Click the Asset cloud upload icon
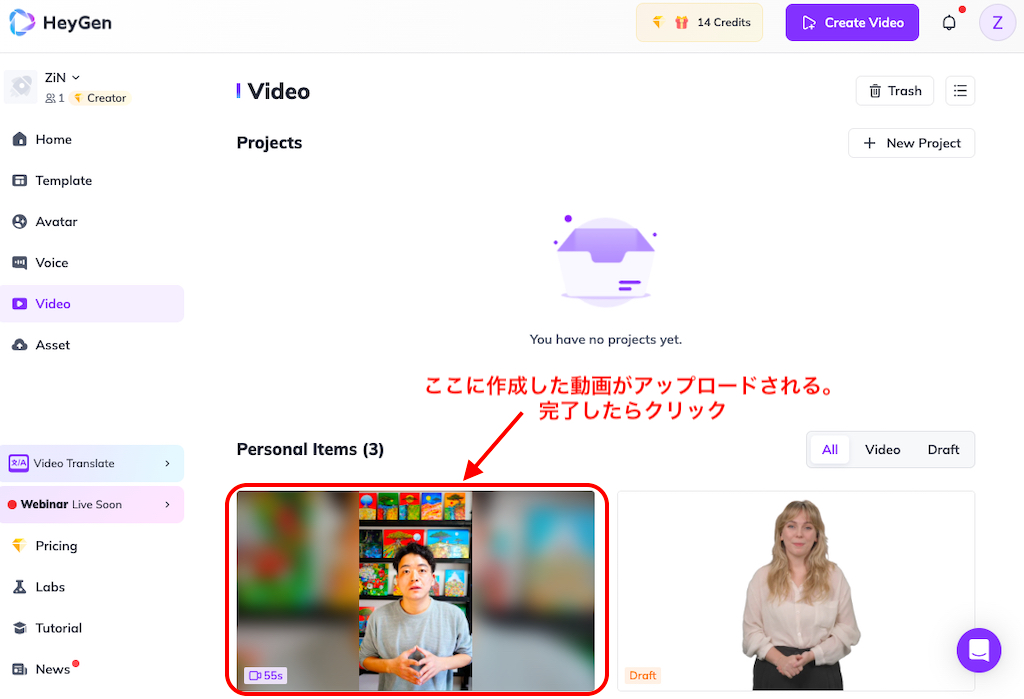1024x699 pixels. pyautogui.click(x=19, y=345)
